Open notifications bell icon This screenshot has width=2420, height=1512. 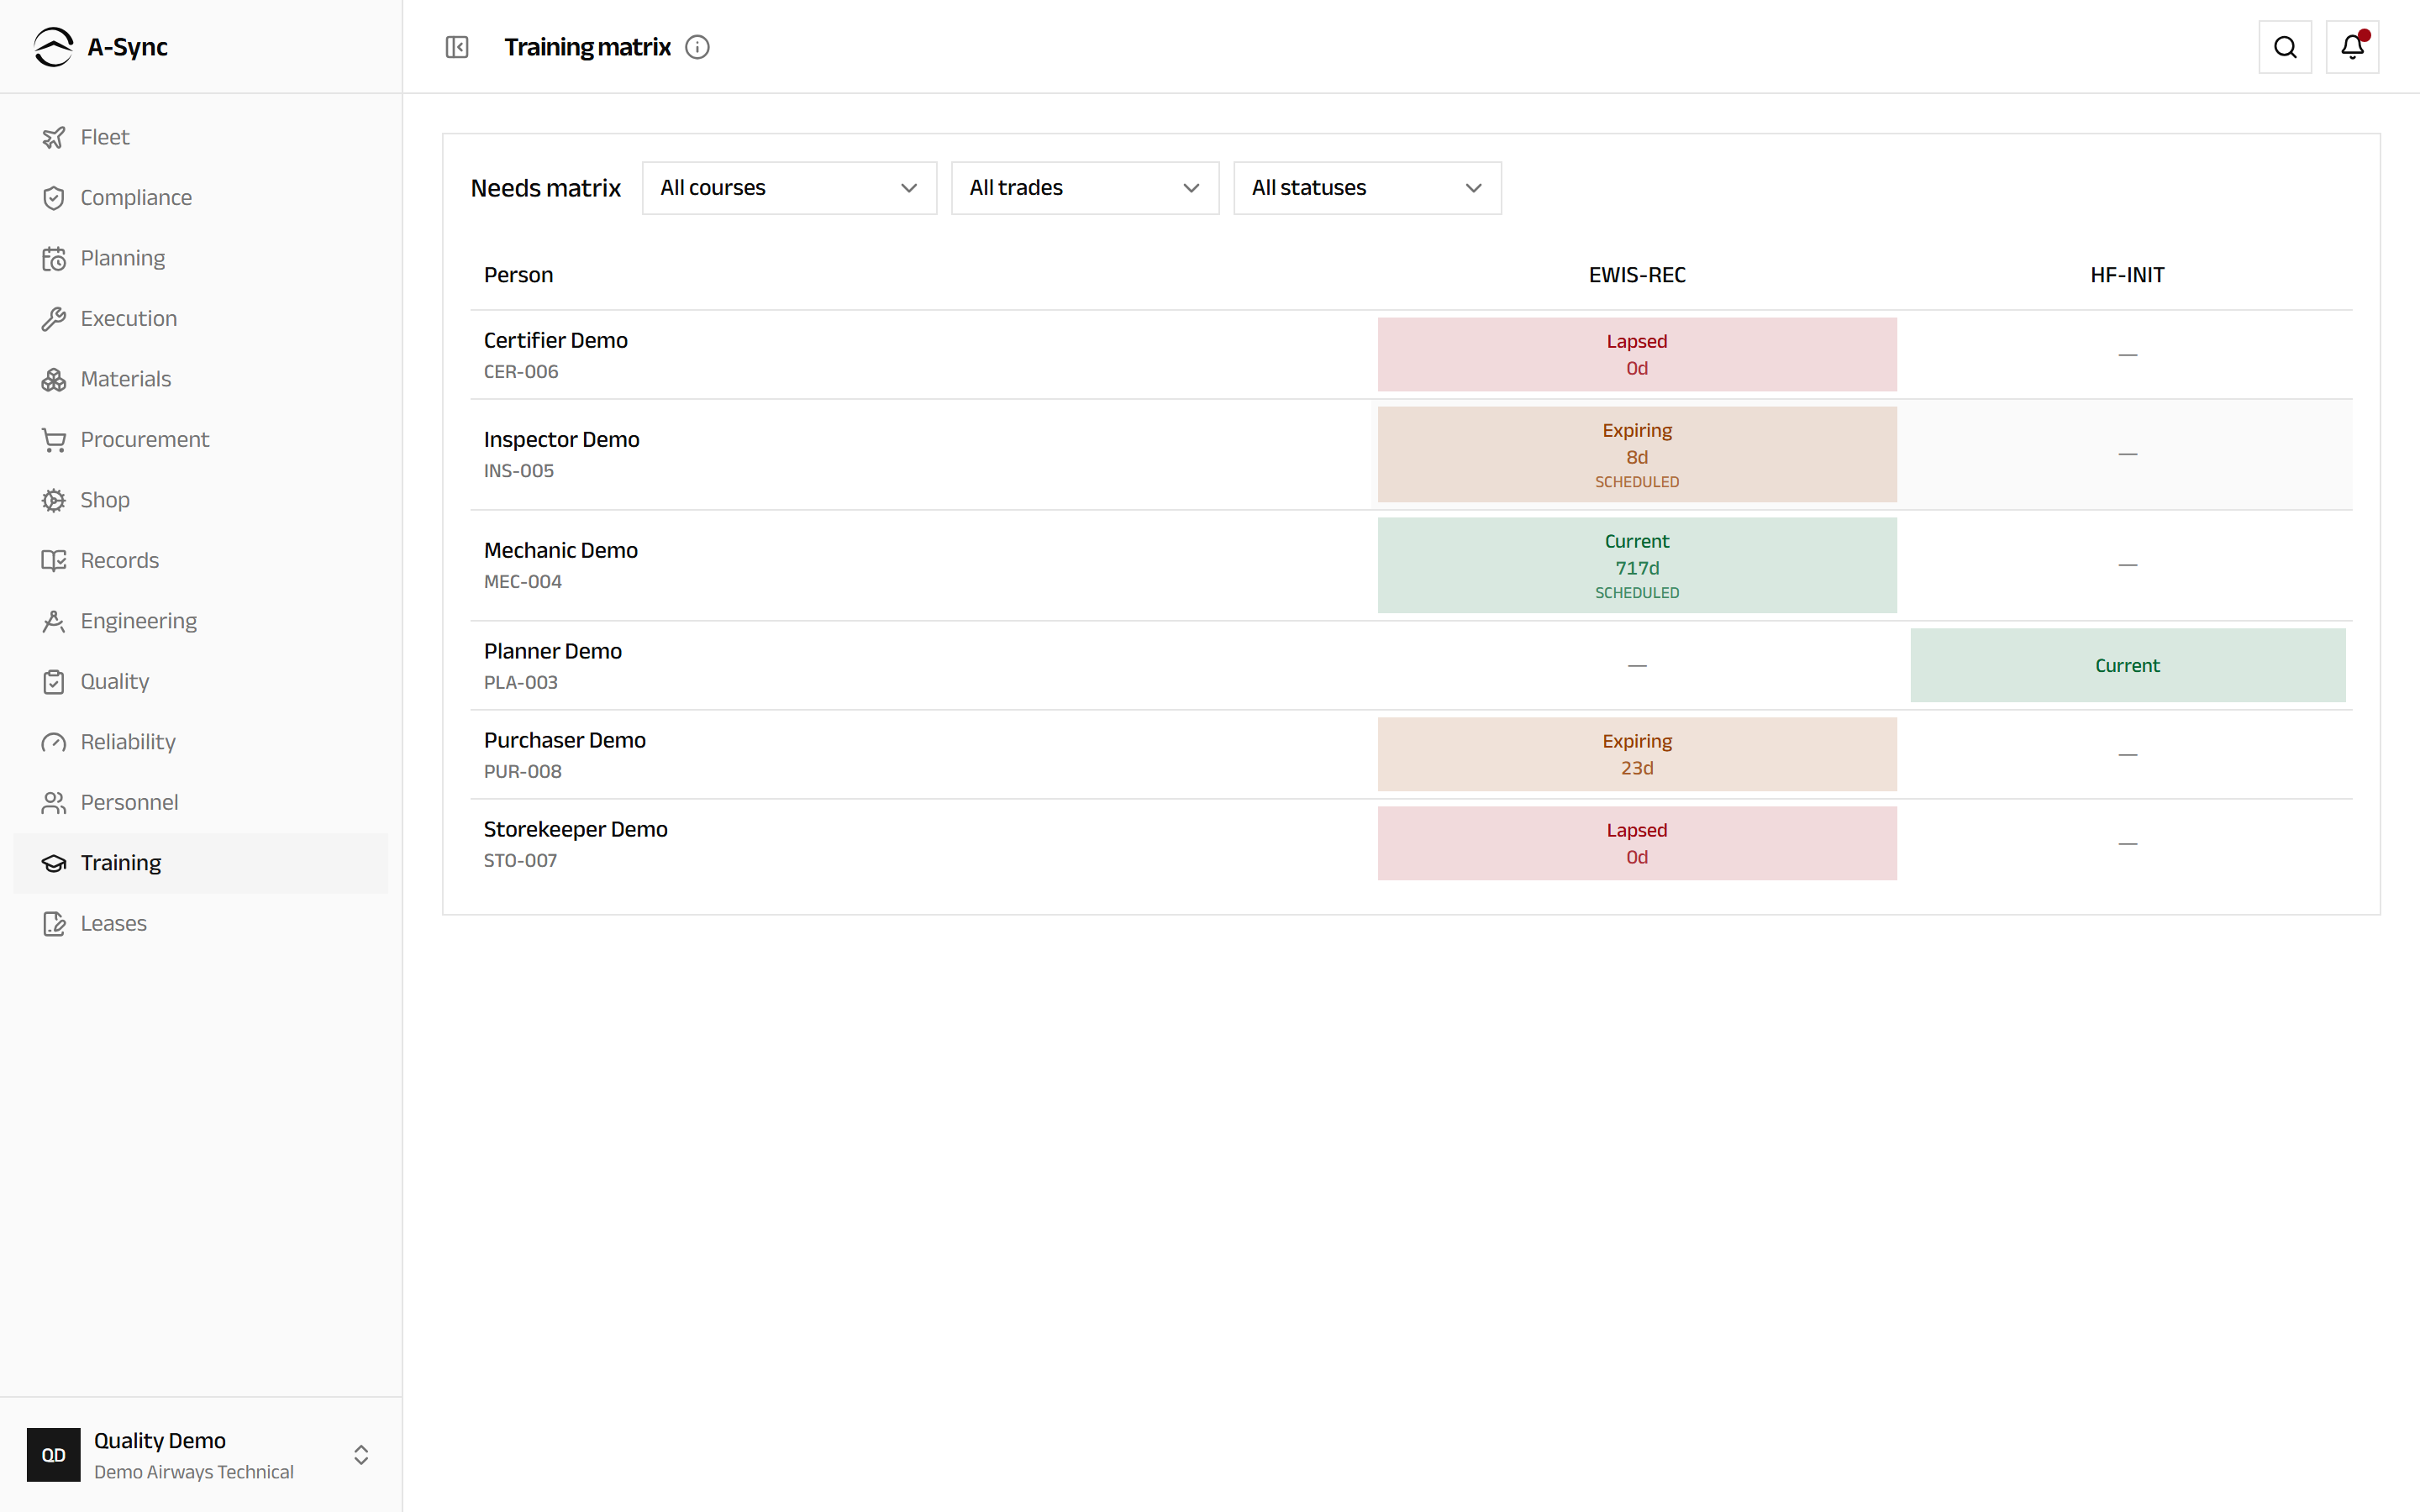[2352, 47]
